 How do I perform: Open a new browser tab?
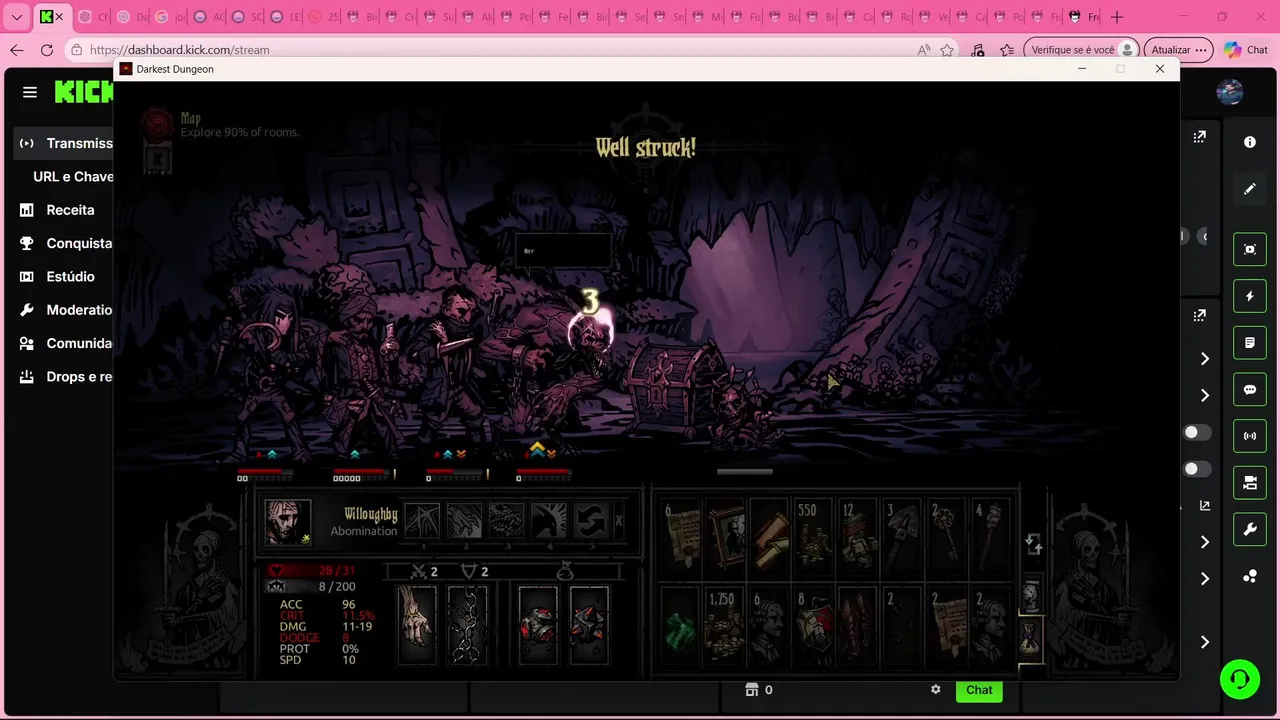(x=1117, y=17)
